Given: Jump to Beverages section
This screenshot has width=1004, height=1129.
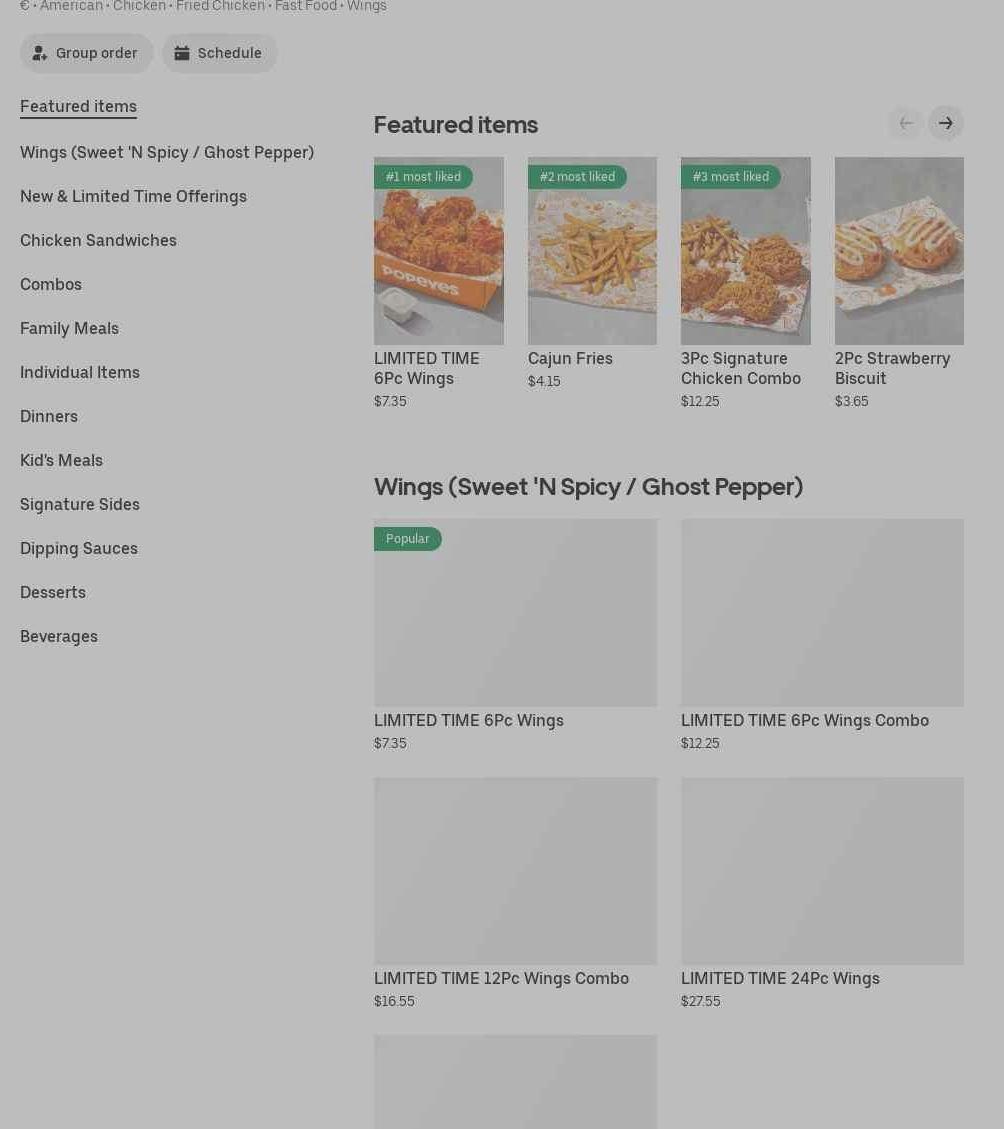Looking at the screenshot, I should click(x=59, y=636).
